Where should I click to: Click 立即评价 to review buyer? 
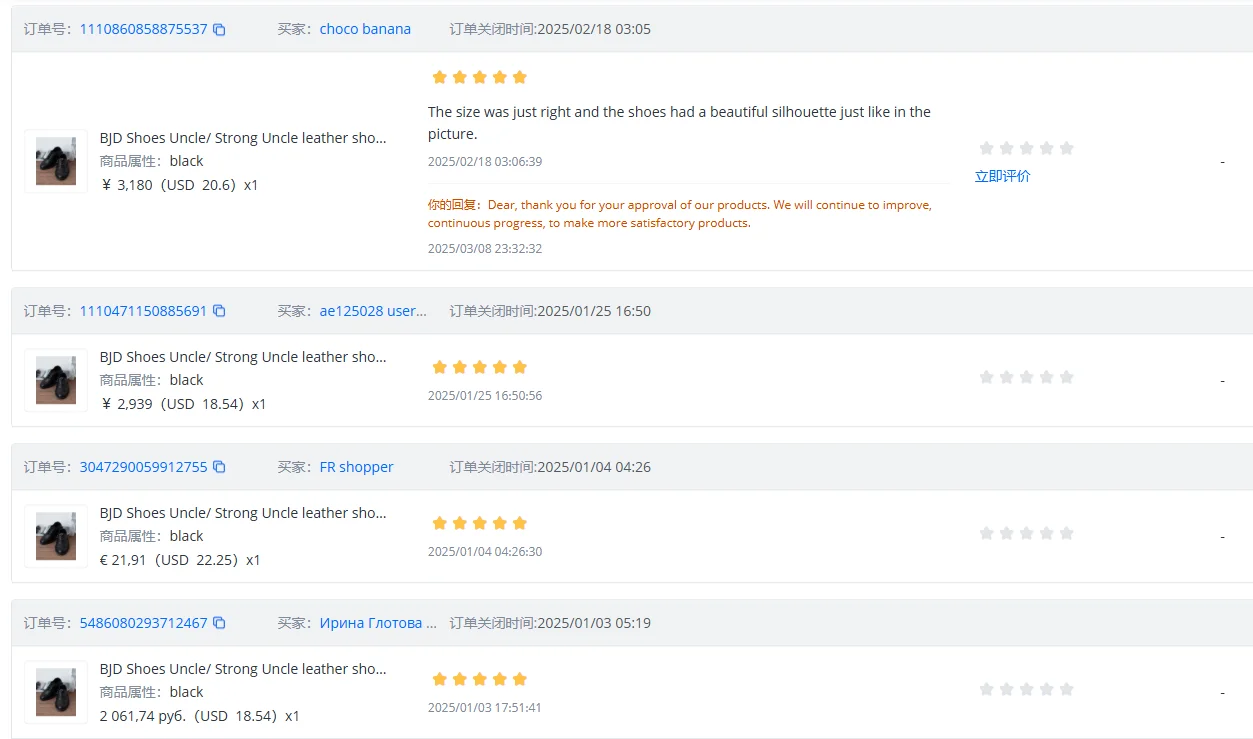1002,176
